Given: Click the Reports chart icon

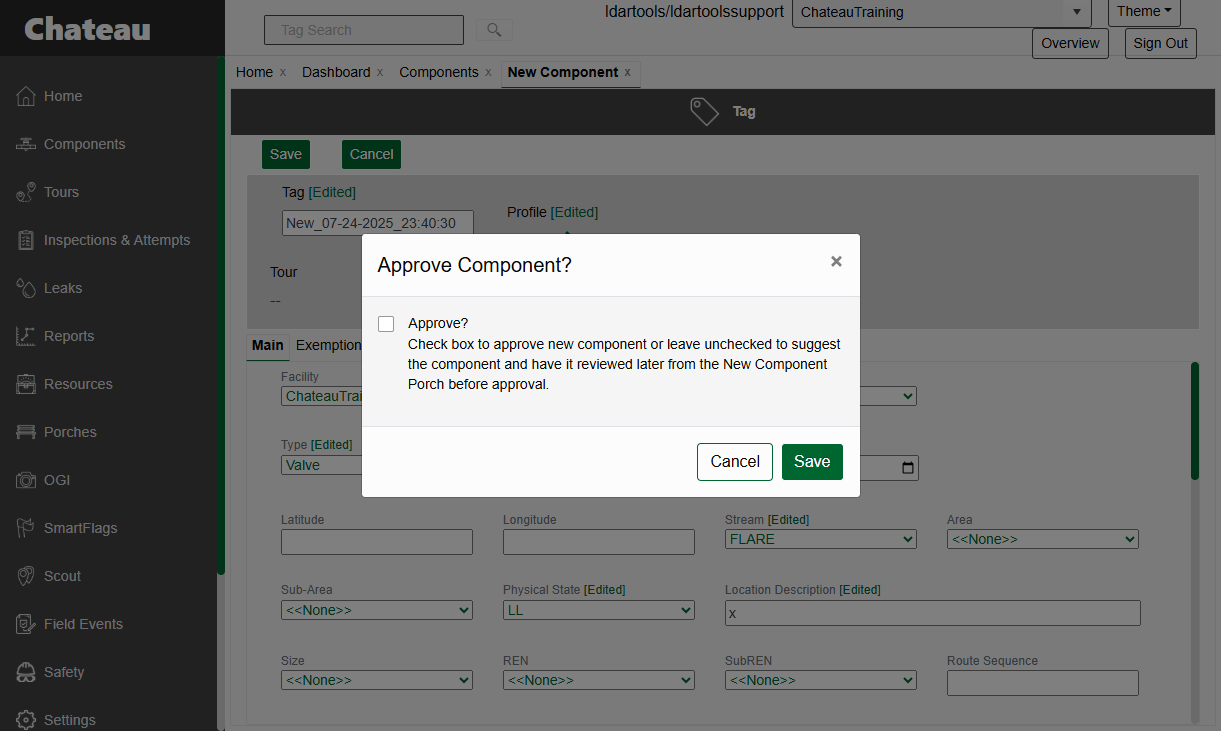Looking at the screenshot, I should tap(26, 336).
